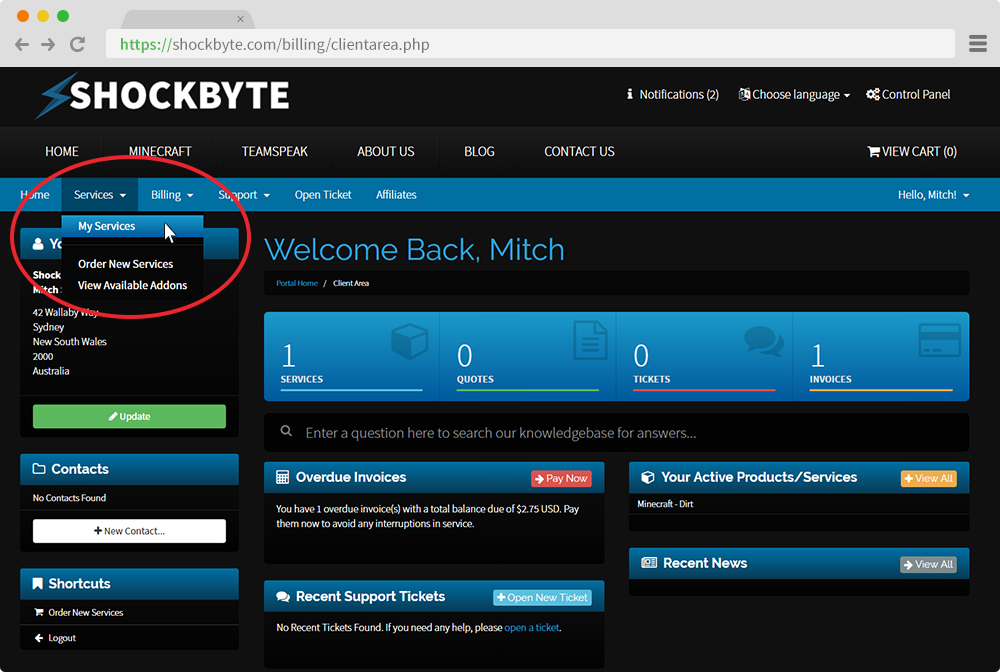Open the 0 TICKETS stat tile
Screen dimensions: 1000x672
pos(704,356)
